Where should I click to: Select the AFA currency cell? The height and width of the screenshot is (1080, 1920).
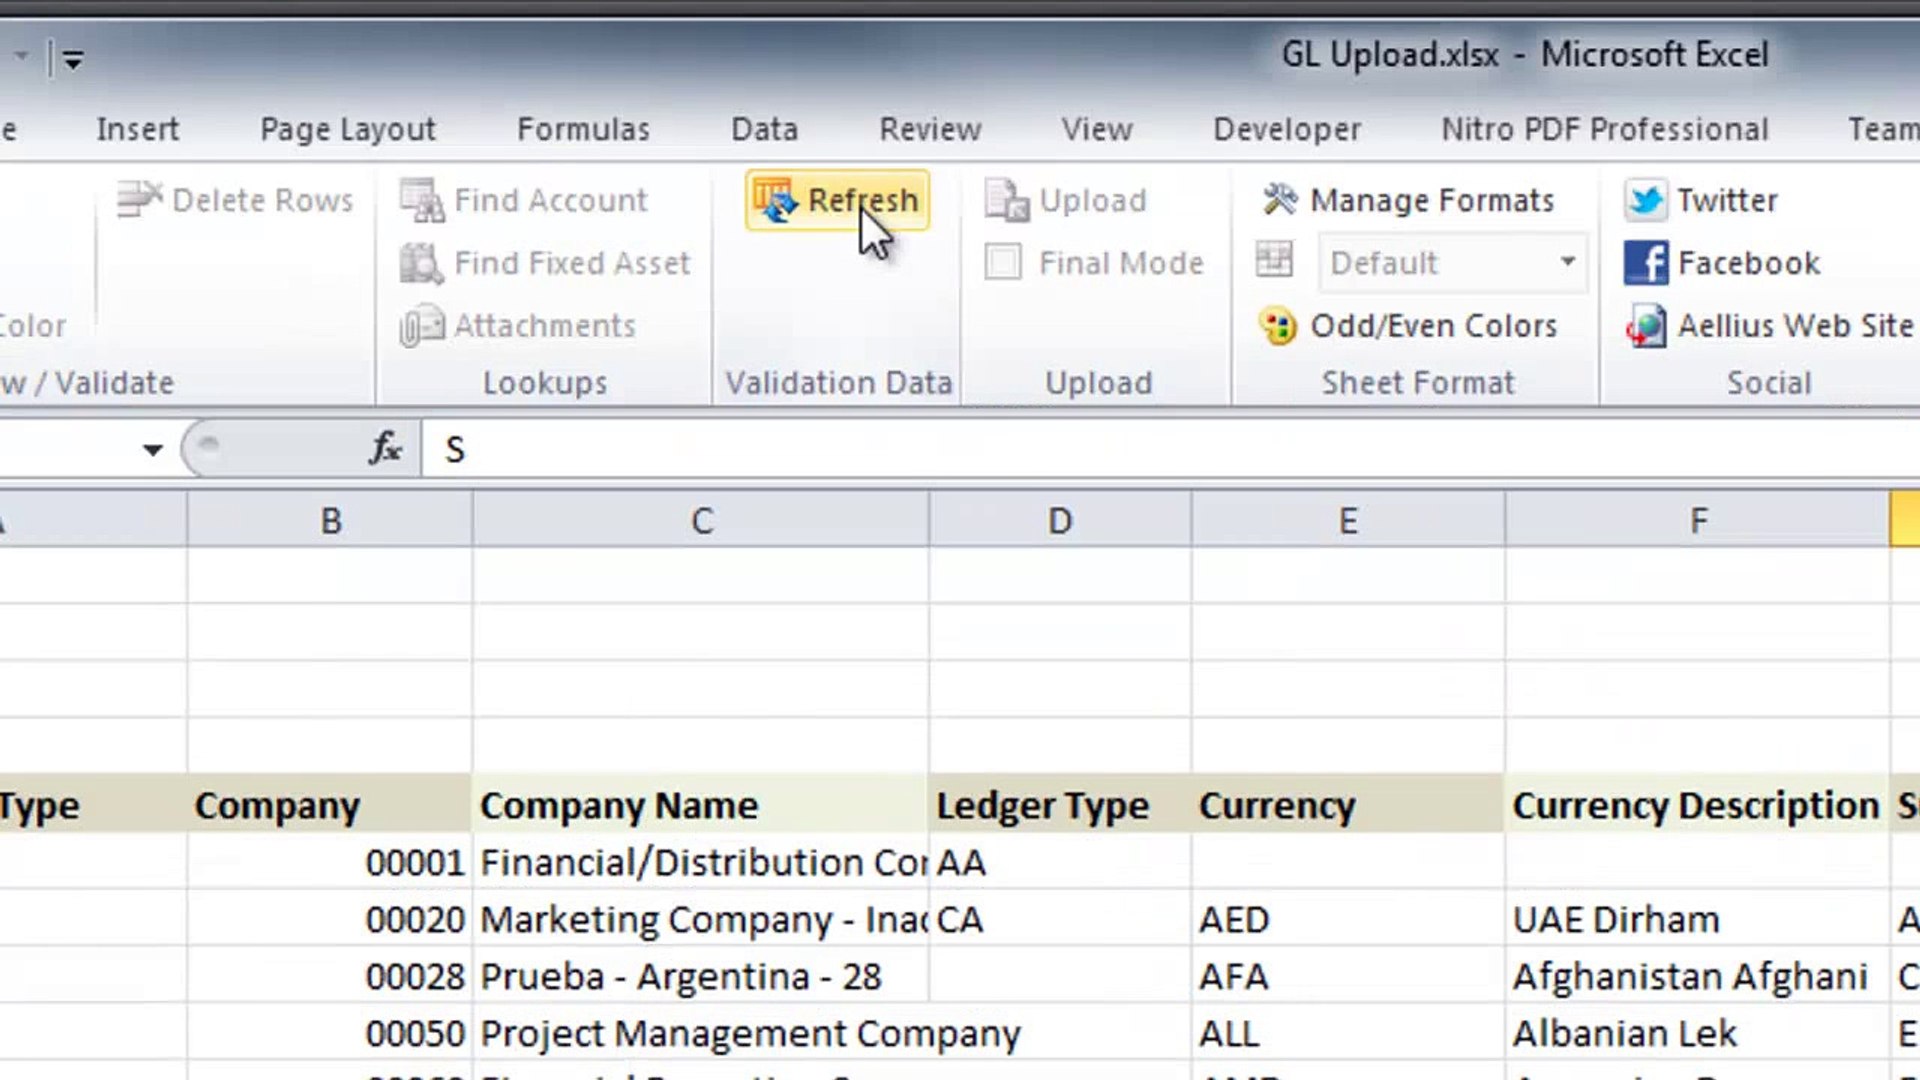tap(1348, 976)
